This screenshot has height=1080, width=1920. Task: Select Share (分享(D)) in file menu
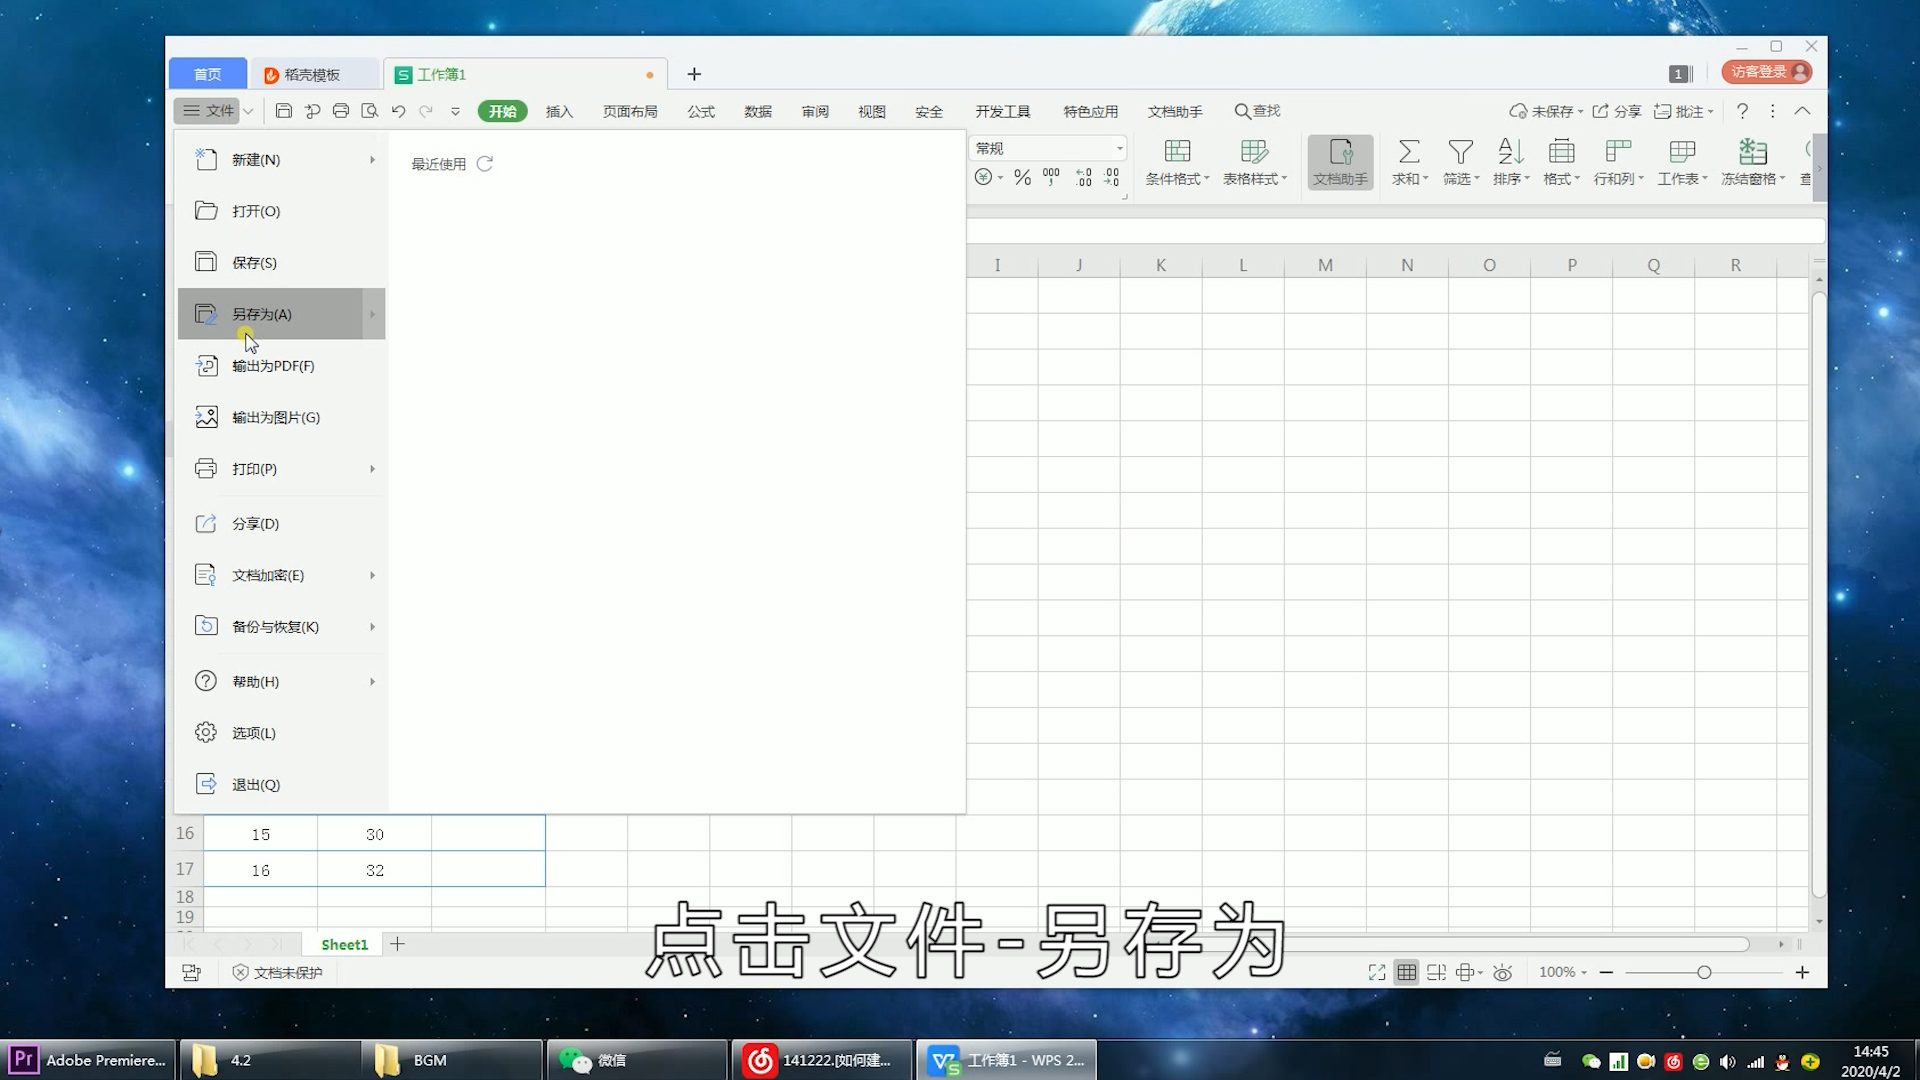(x=281, y=524)
